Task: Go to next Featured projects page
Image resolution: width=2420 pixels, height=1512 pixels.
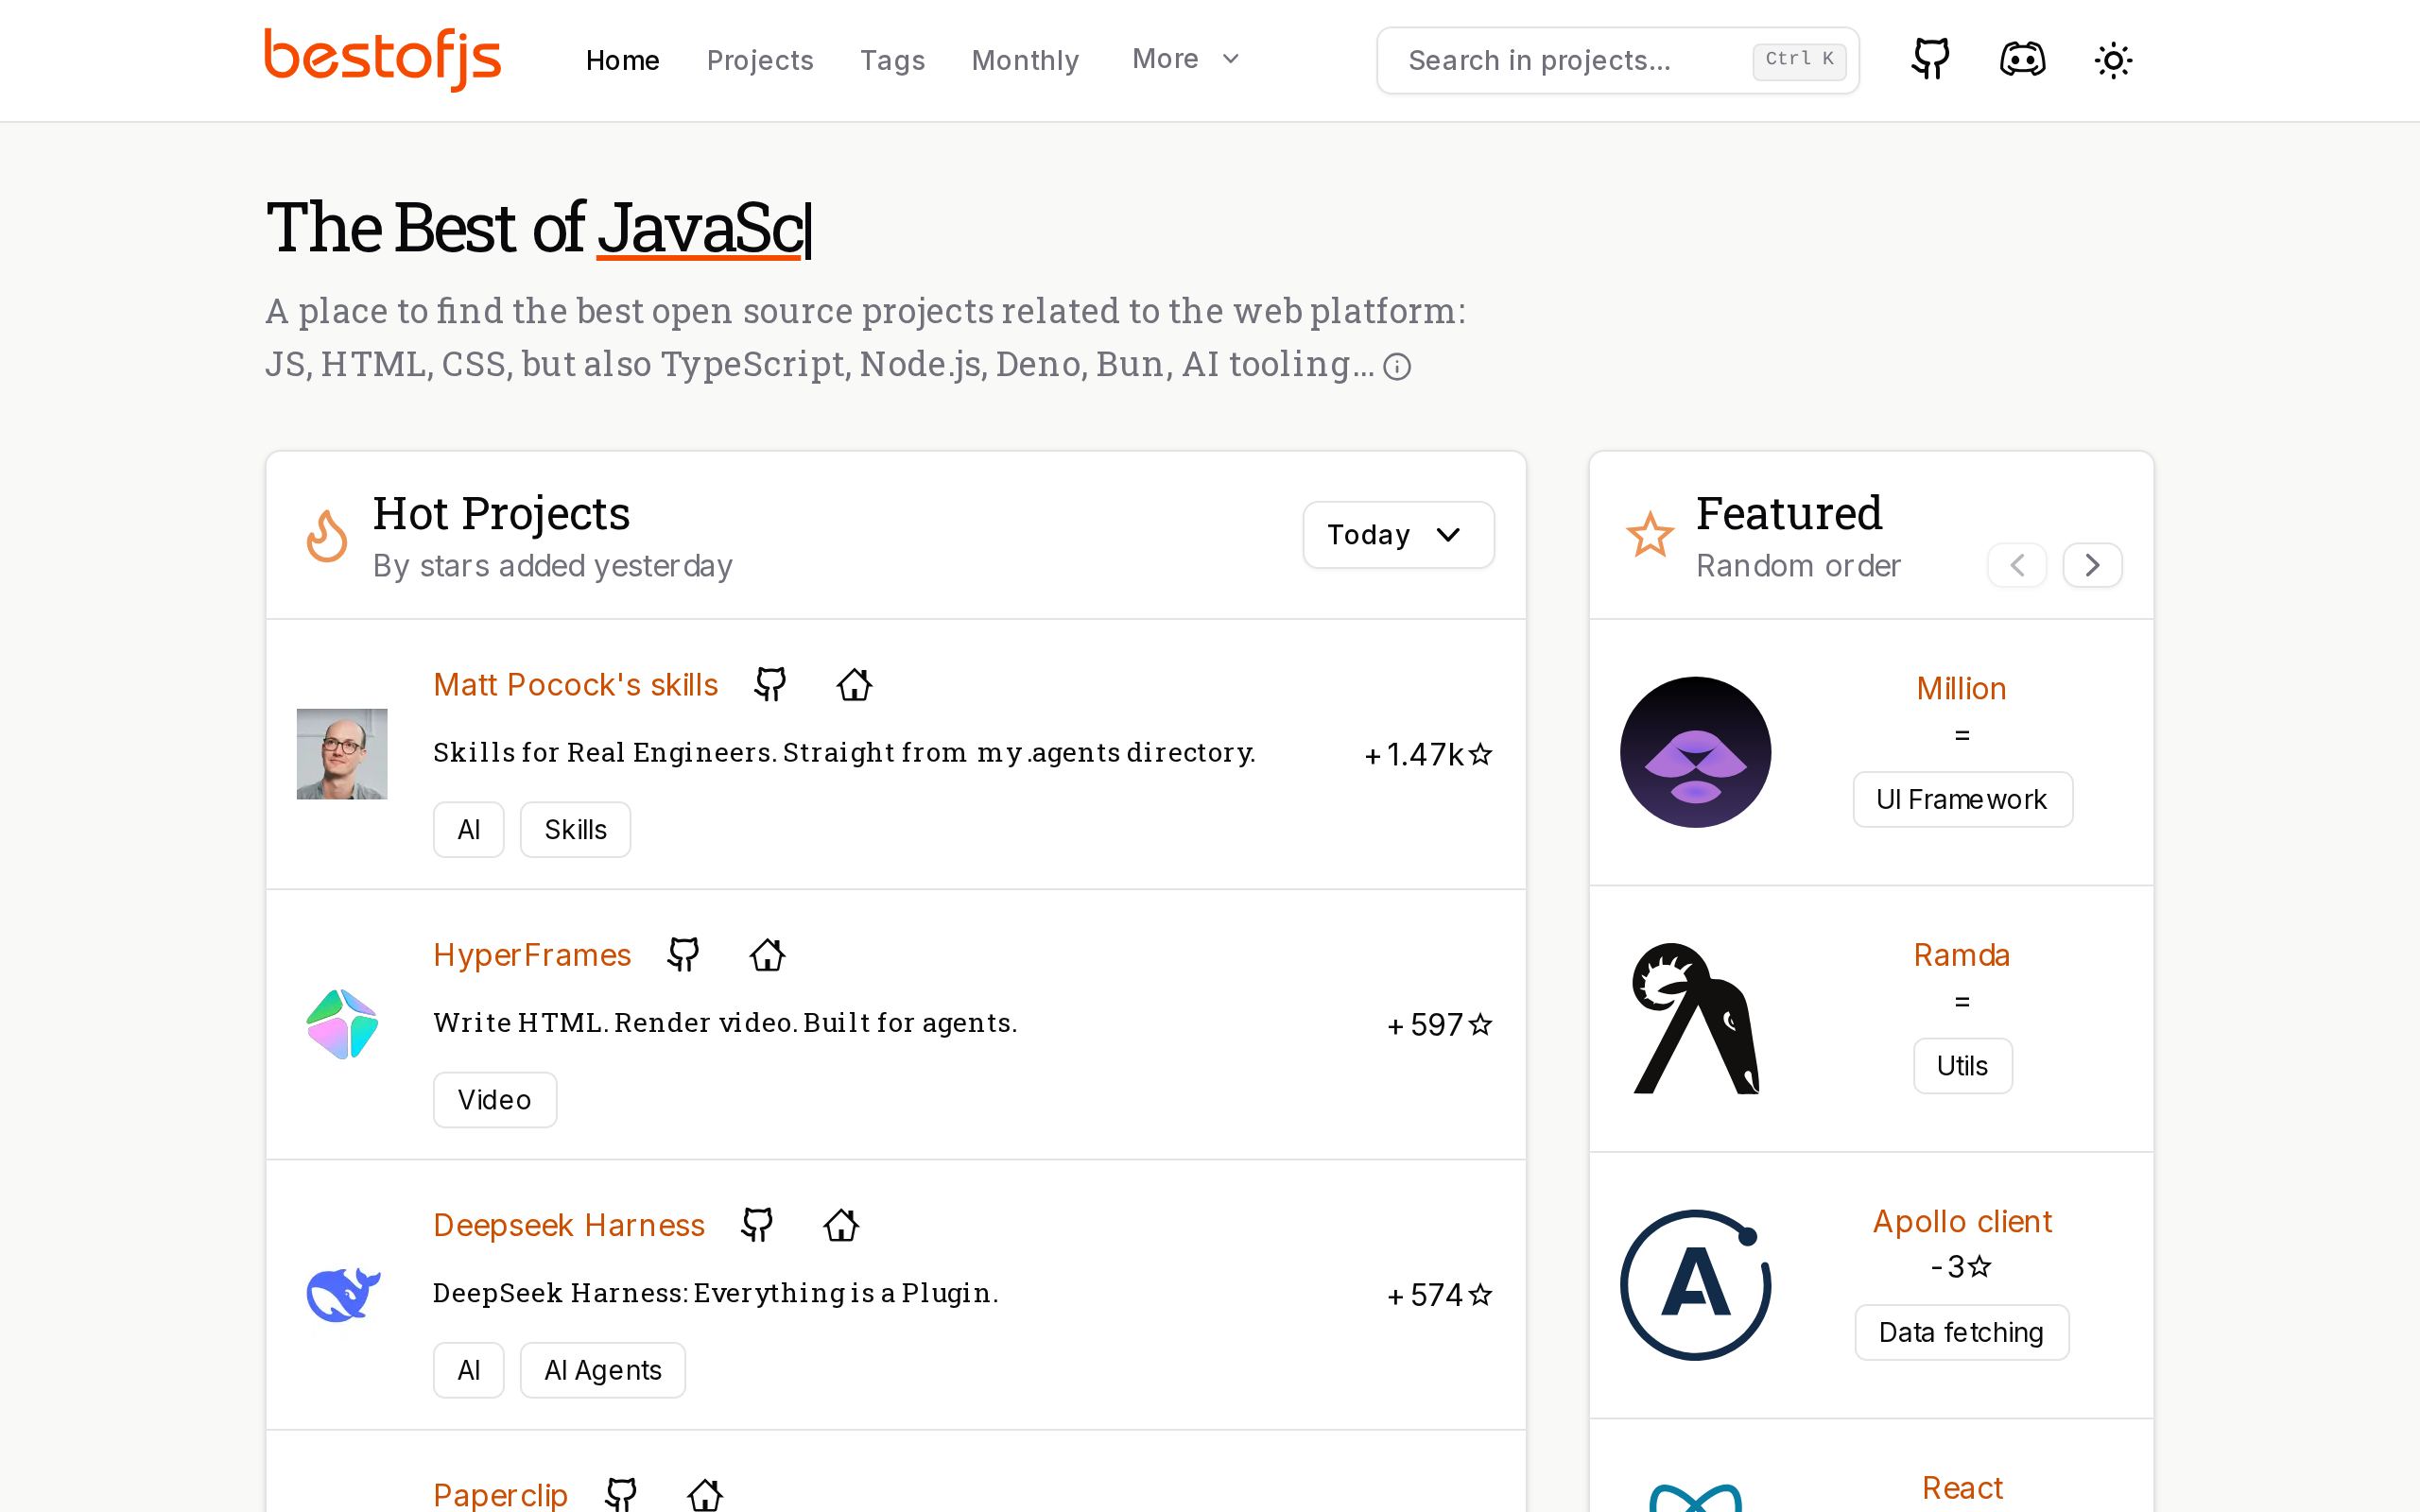Action: pyautogui.click(x=2092, y=565)
